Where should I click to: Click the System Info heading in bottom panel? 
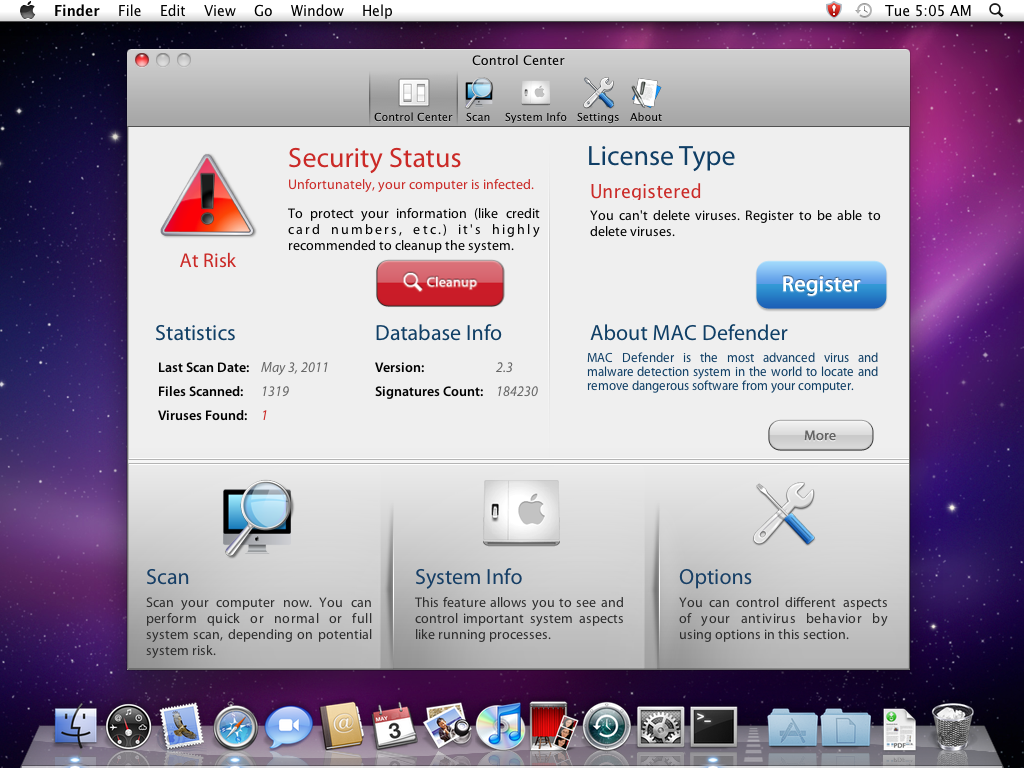pyautogui.click(x=468, y=577)
